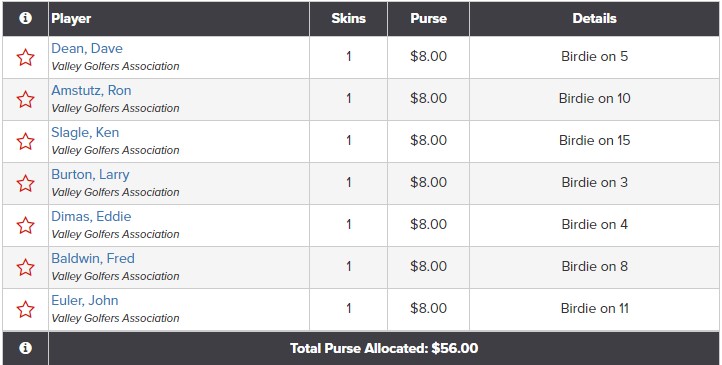This screenshot has height=365, width=722.
Task: Star the Slagle, Ken row
Action: click(x=25, y=141)
